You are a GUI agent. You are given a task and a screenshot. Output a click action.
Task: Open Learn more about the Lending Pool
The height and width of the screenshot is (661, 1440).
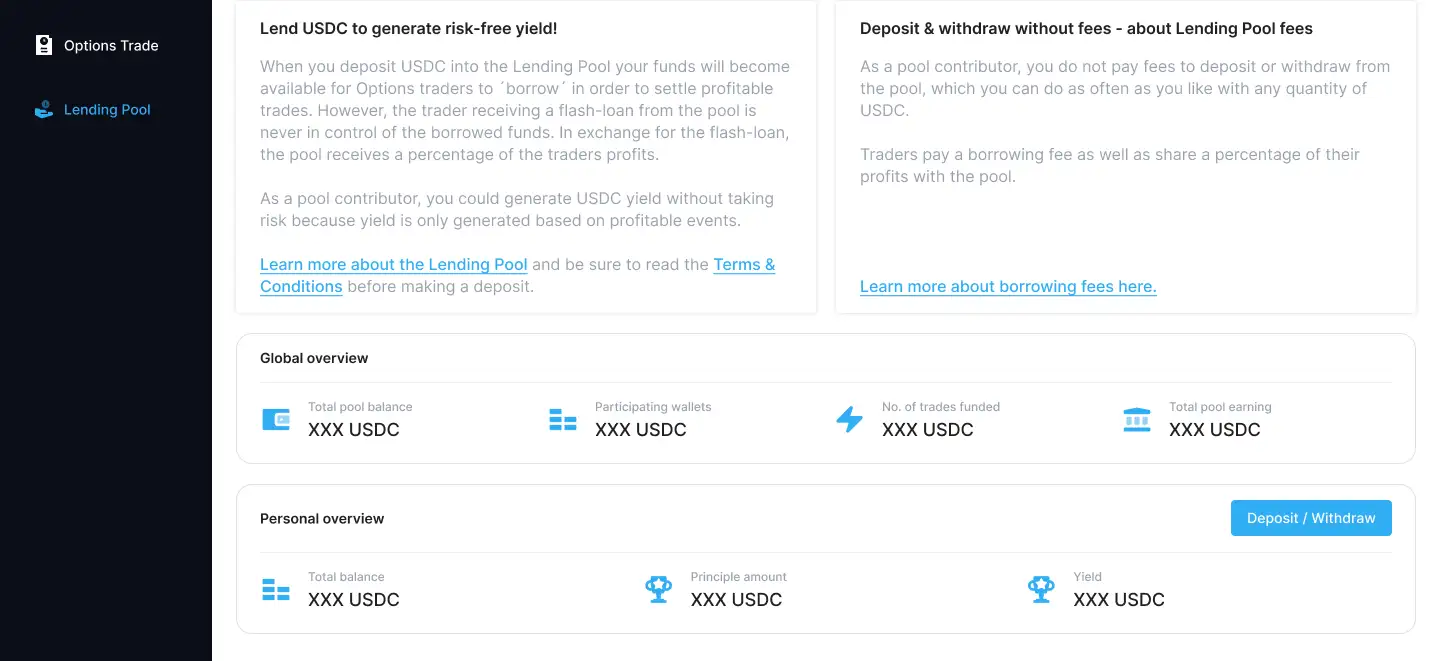point(393,265)
